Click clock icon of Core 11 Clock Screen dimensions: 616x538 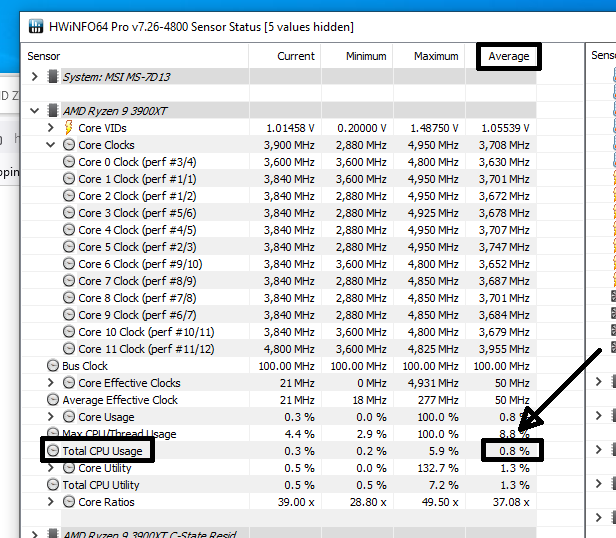tap(69, 349)
